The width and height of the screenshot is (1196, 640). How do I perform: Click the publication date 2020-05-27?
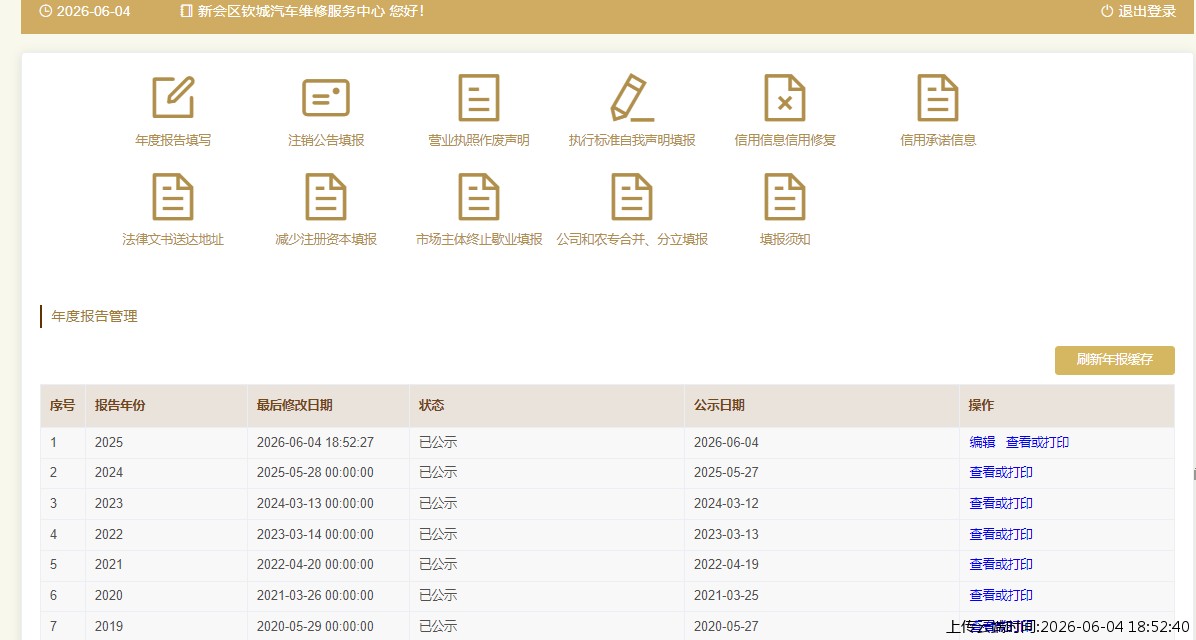pos(726,626)
